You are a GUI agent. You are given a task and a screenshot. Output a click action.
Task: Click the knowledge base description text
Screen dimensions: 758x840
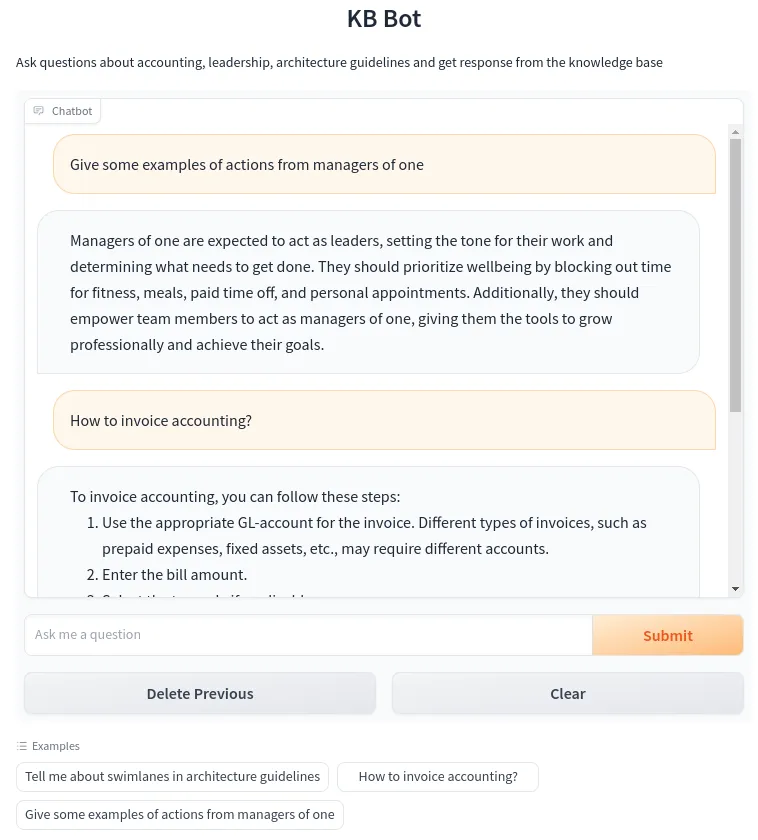[x=338, y=62]
